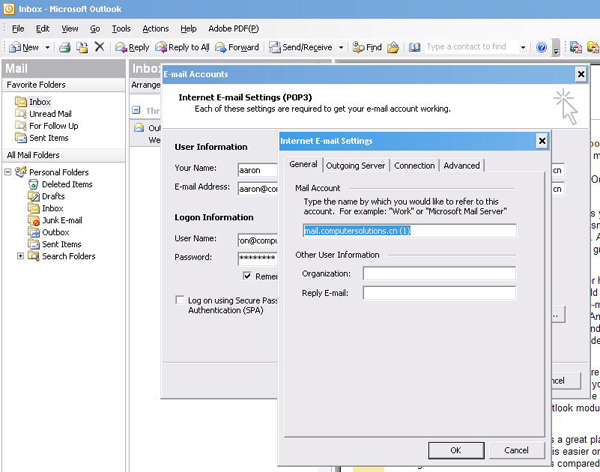This screenshot has width=600, height=472.
Task: Toggle the Remember password checkbox
Action: click(247, 276)
